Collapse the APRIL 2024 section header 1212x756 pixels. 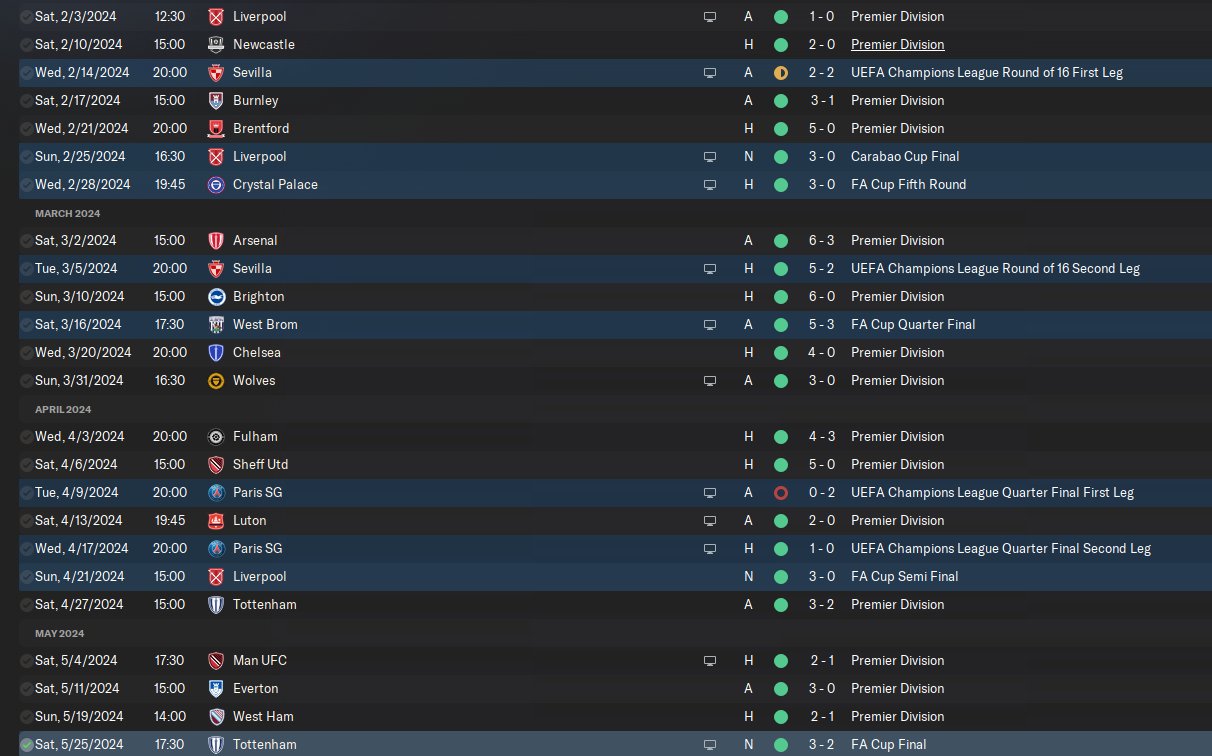pos(64,409)
